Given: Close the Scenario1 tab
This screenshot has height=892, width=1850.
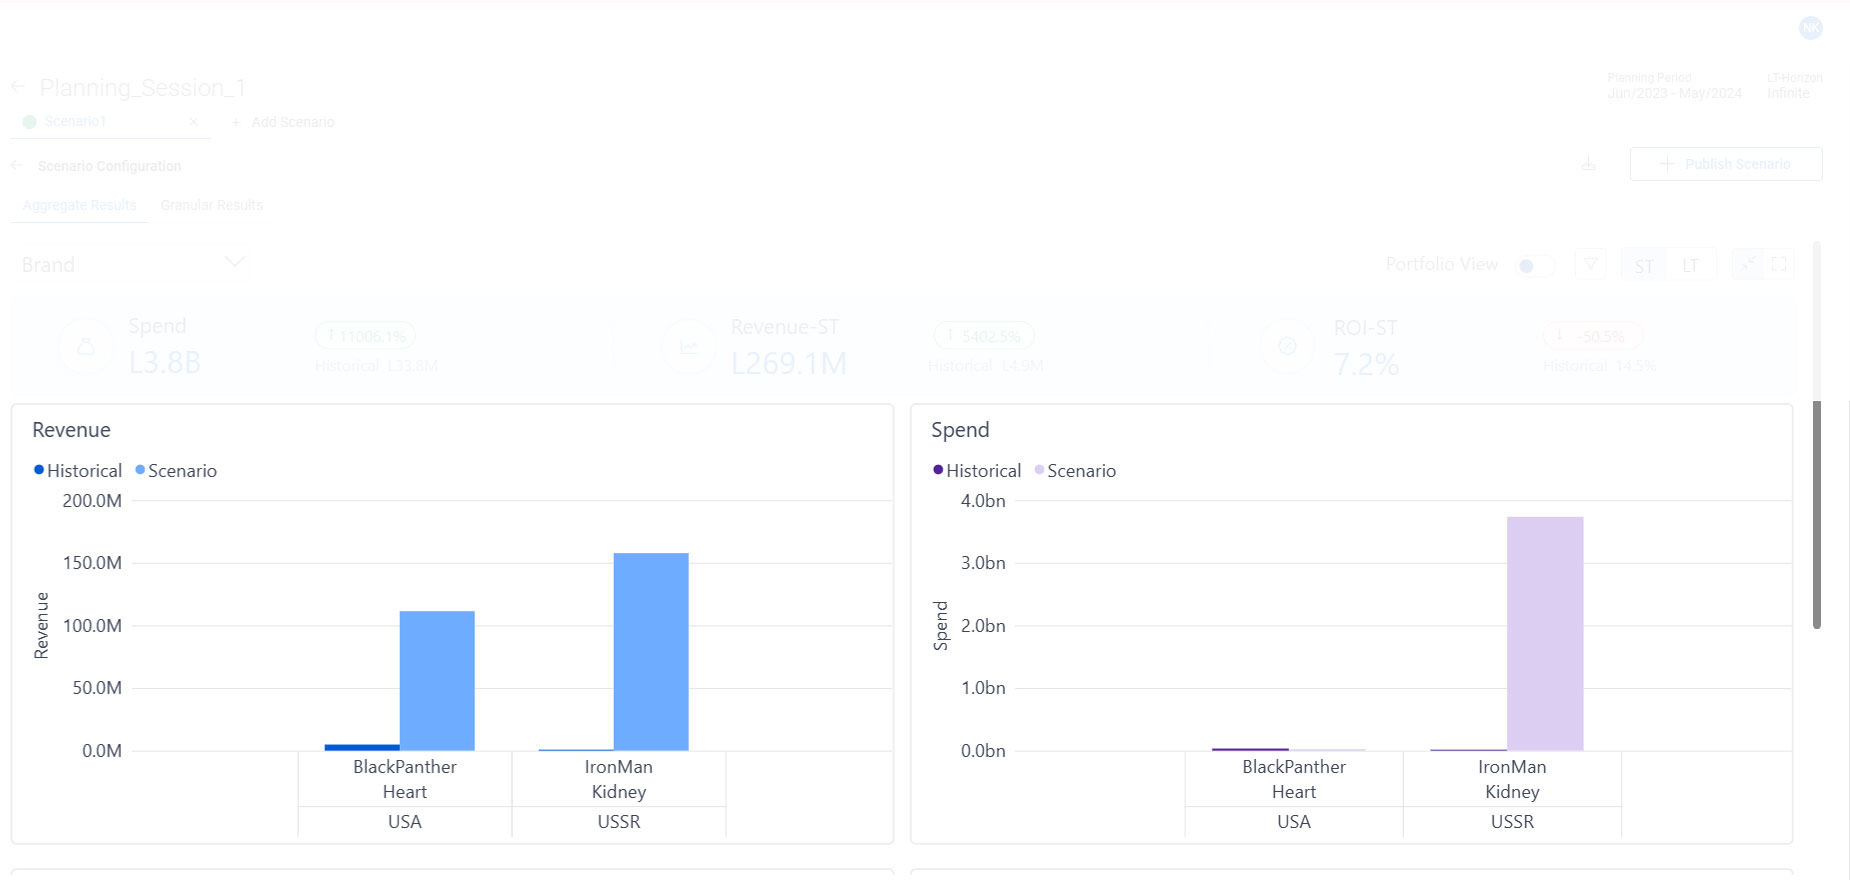Looking at the screenshot, I should coord(194,122).
